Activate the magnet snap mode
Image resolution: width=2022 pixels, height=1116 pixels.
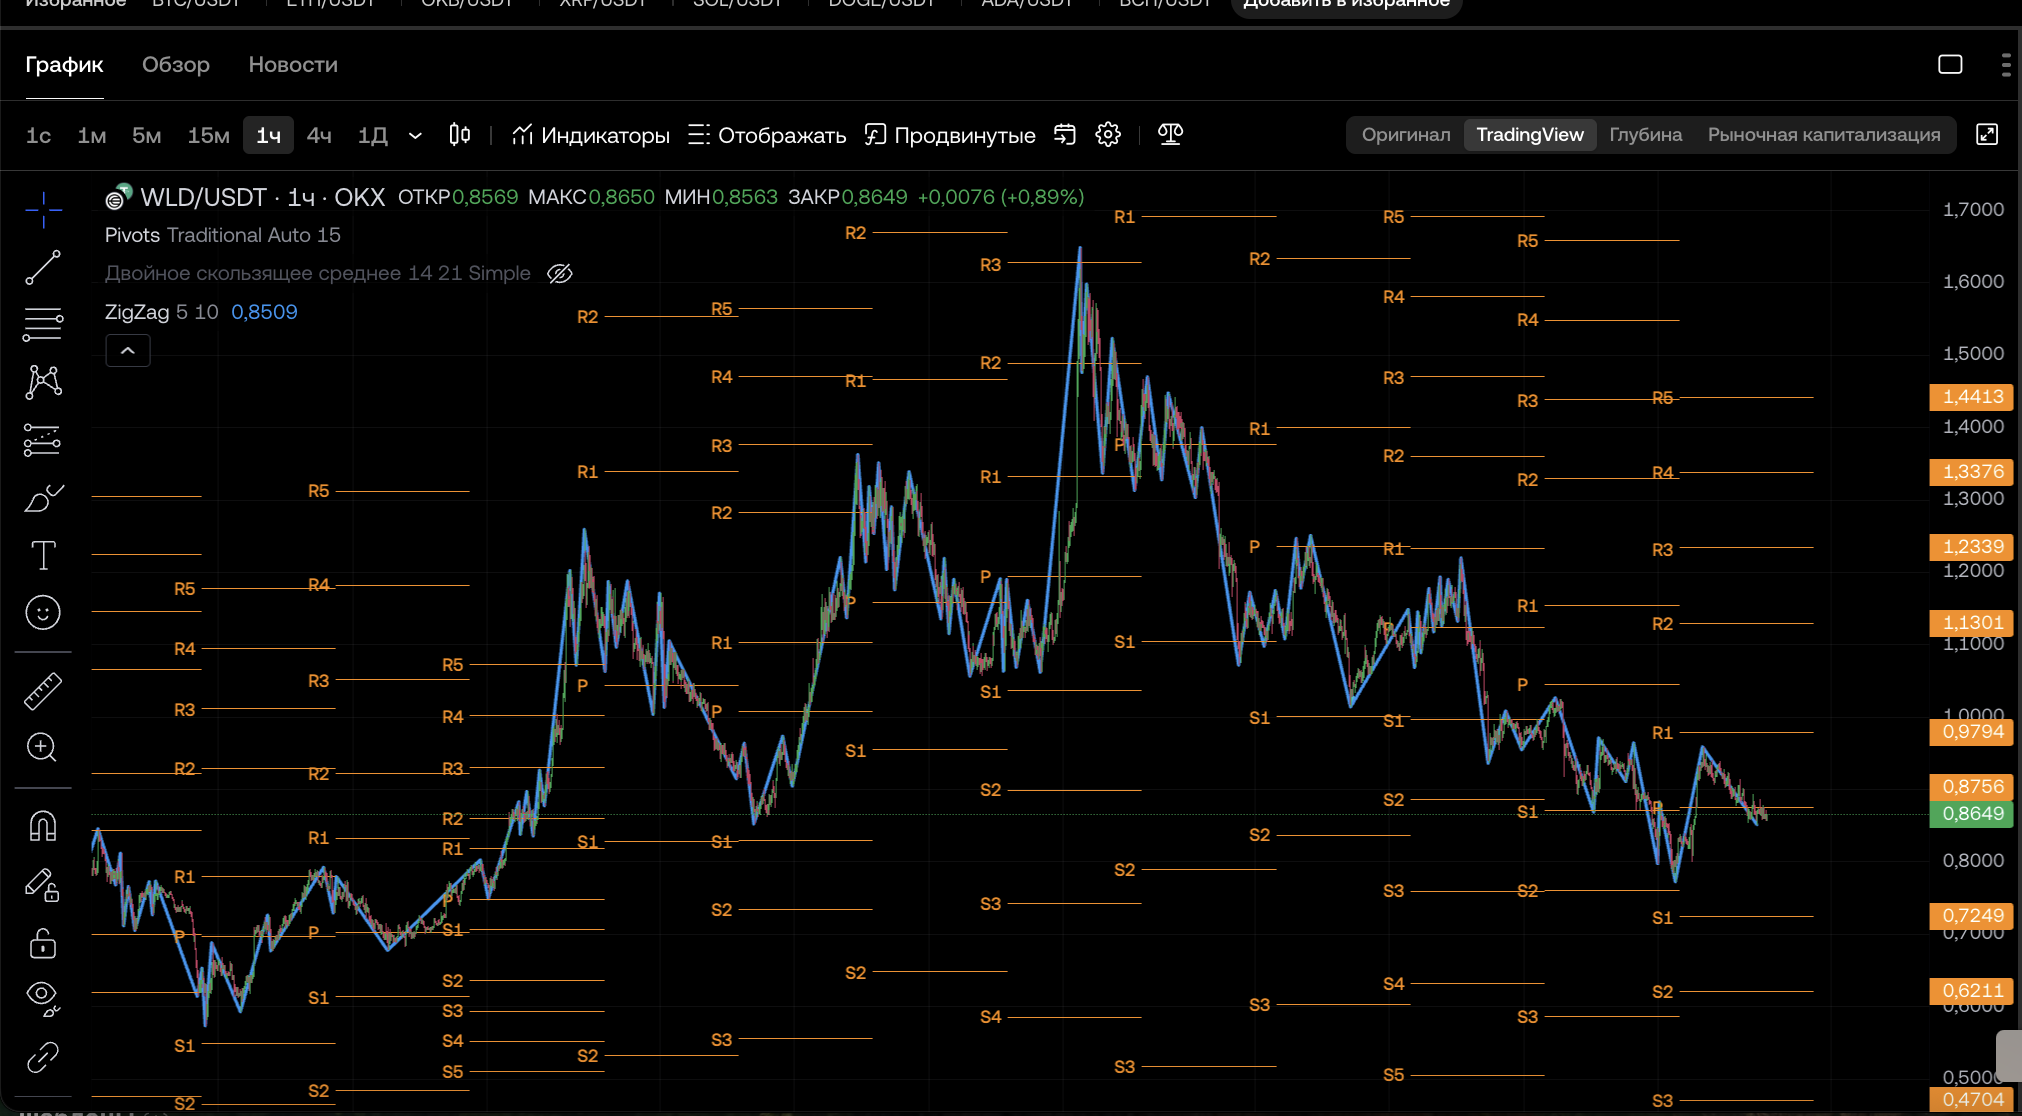(x=43, y=826)
